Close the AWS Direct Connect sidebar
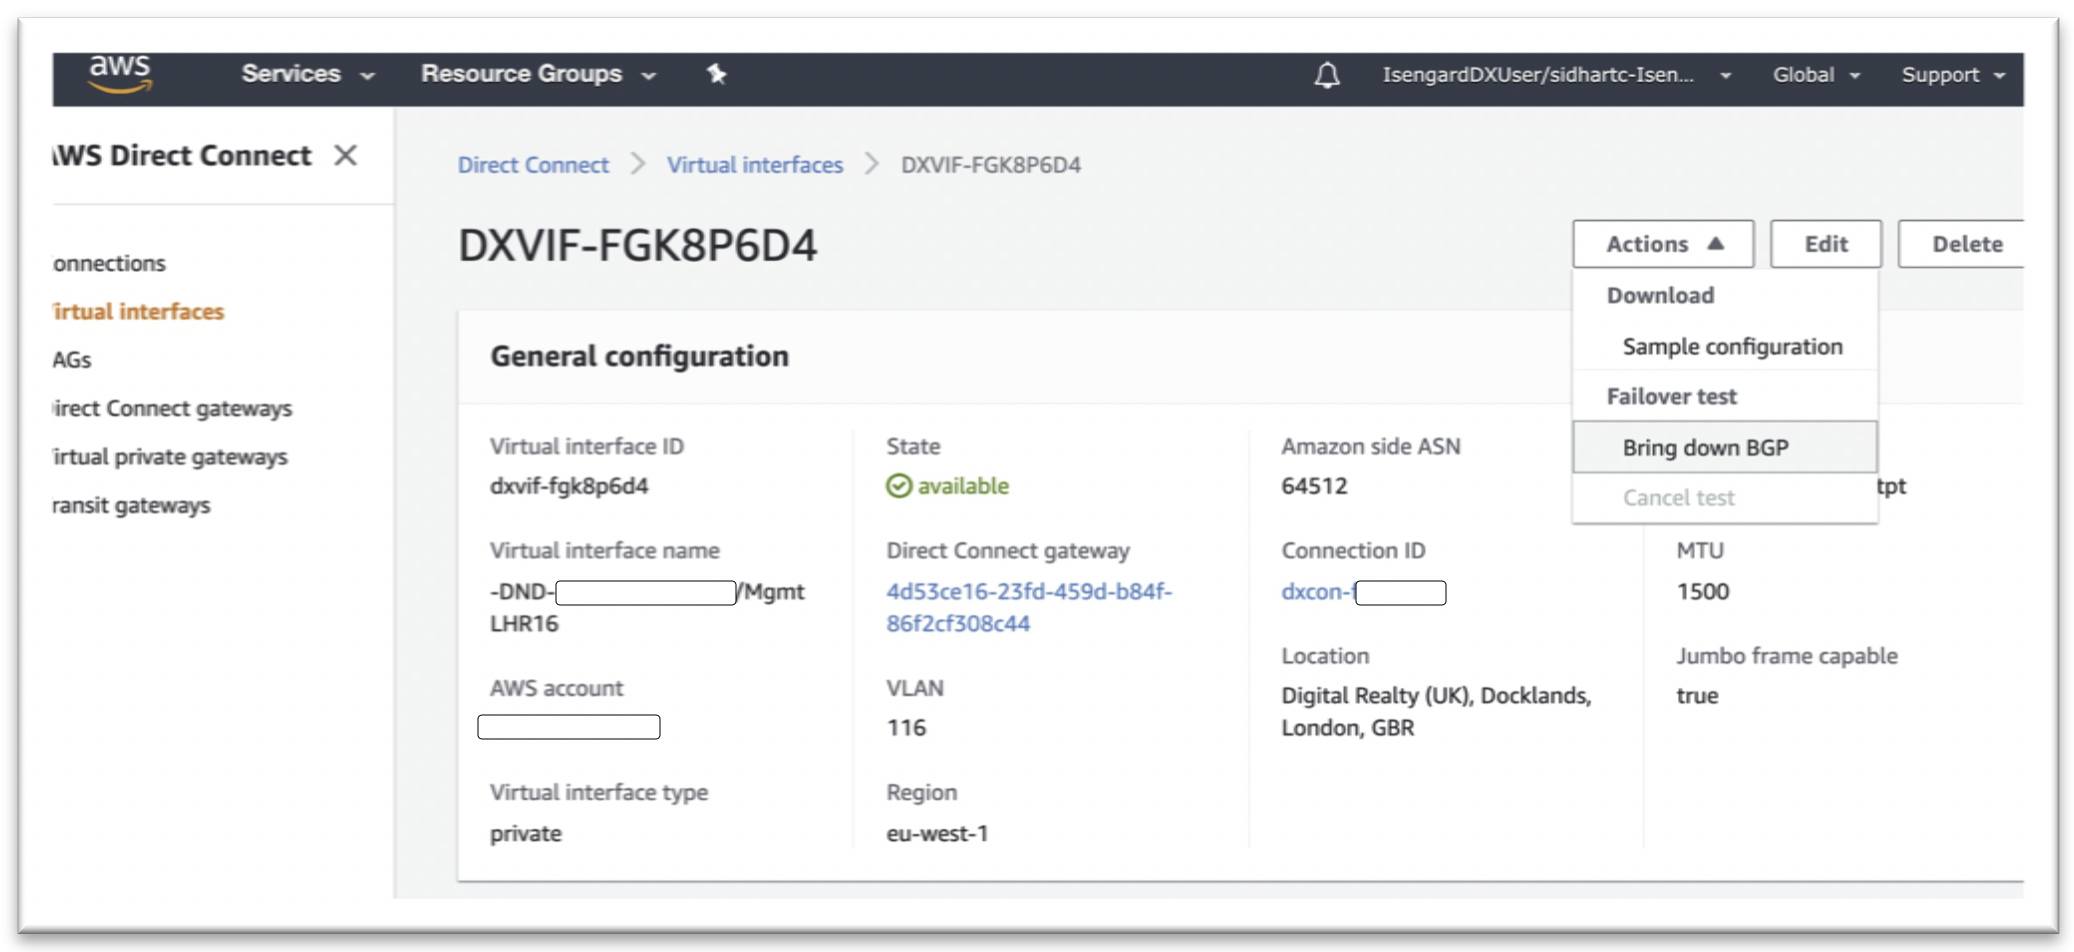The image size is (2074, 952). (346, 155)
